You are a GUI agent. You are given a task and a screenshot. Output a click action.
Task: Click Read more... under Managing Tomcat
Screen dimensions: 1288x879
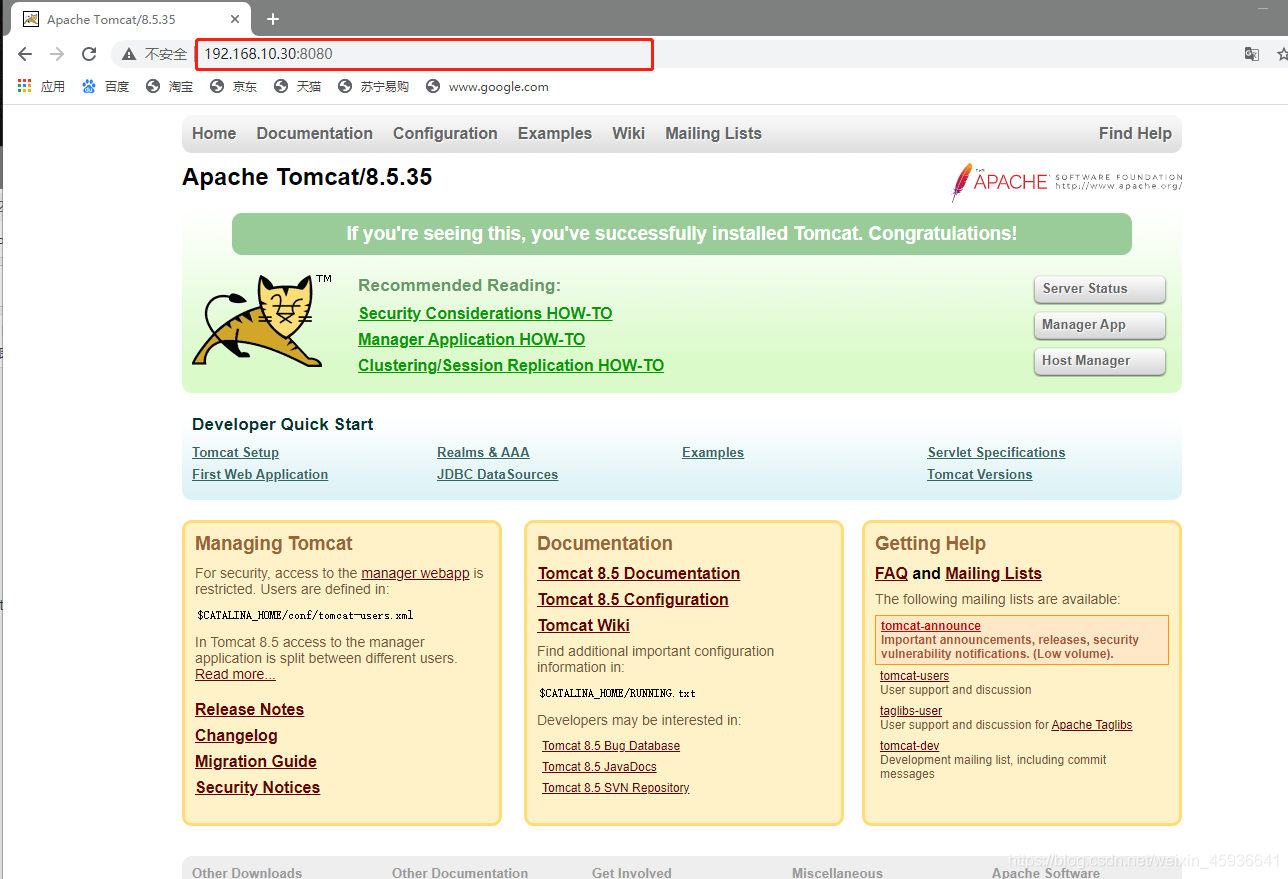tap(235, 674)
